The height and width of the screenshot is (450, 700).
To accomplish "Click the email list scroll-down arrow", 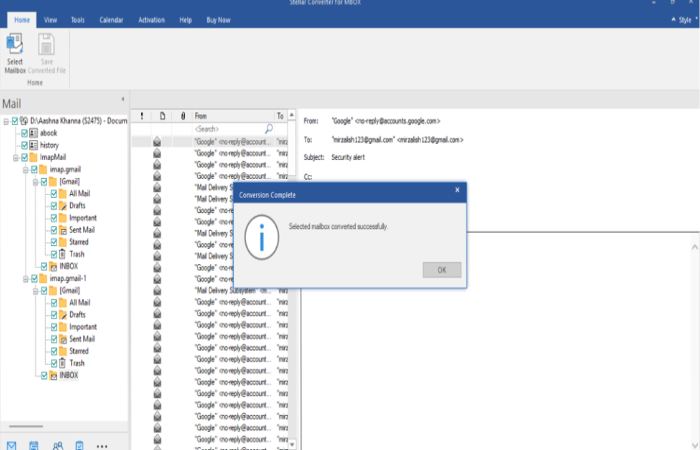I will tap(292, 444).
